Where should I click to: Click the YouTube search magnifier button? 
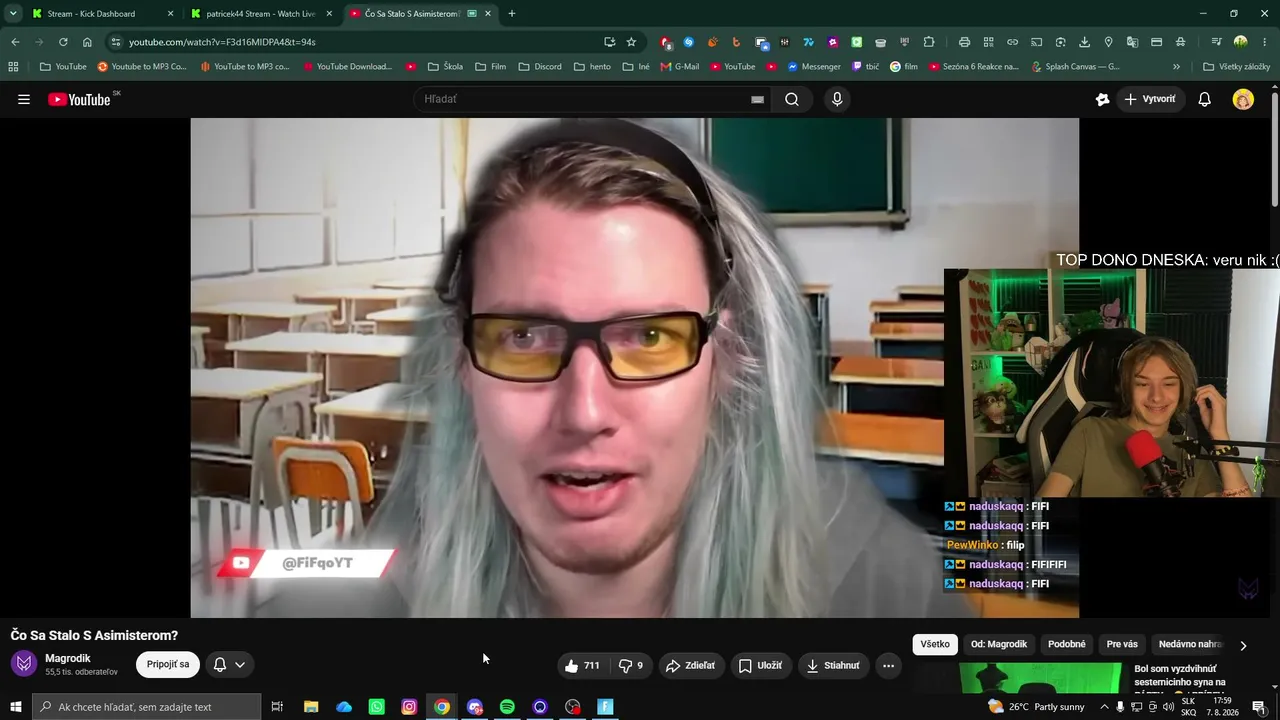coord(792,99)
